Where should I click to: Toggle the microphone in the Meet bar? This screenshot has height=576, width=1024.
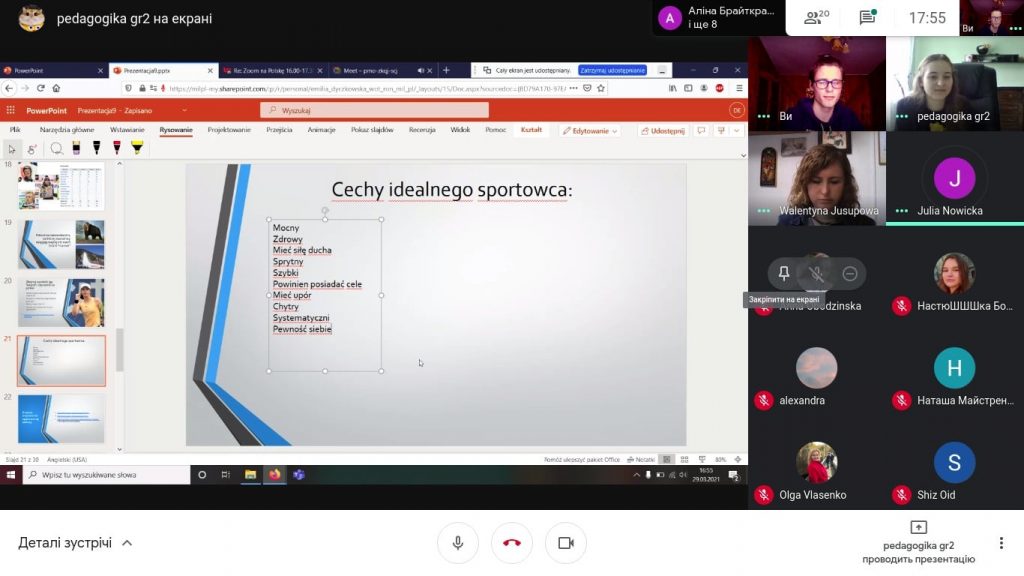coord(458,543)
